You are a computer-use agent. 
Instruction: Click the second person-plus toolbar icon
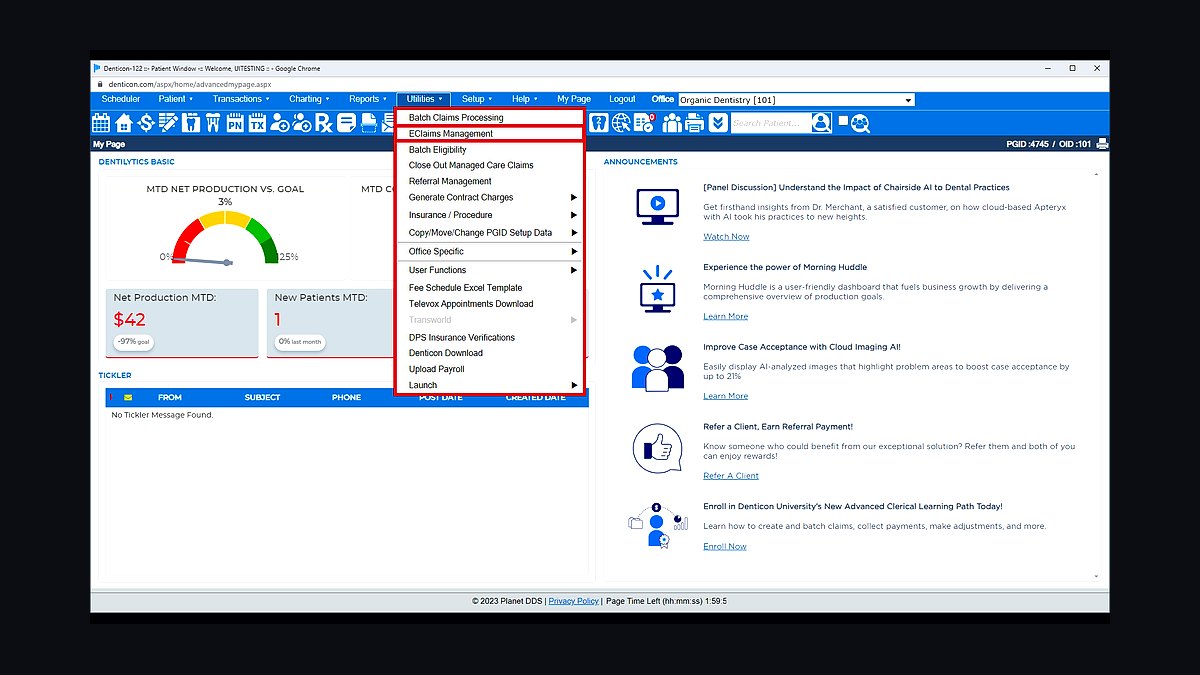tap(302, 123)
